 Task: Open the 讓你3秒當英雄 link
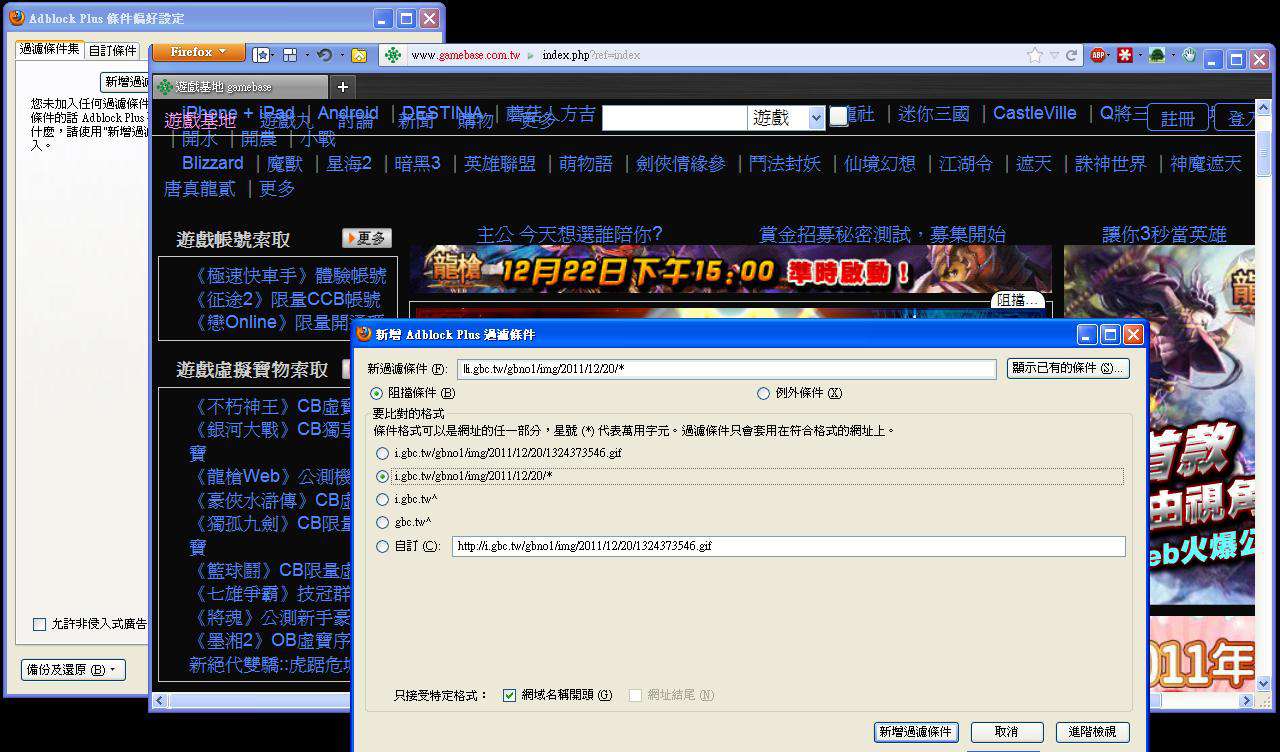pyautogui.click(x=1164, y=235)
